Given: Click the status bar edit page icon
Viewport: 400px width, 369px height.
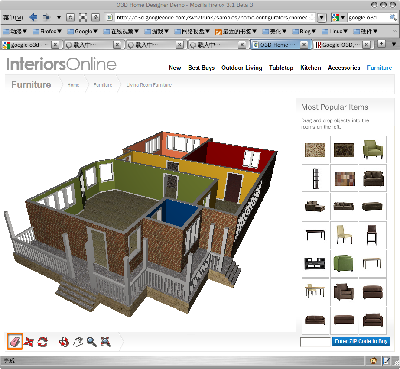Looking at the screenshot, I should point(387,361).
